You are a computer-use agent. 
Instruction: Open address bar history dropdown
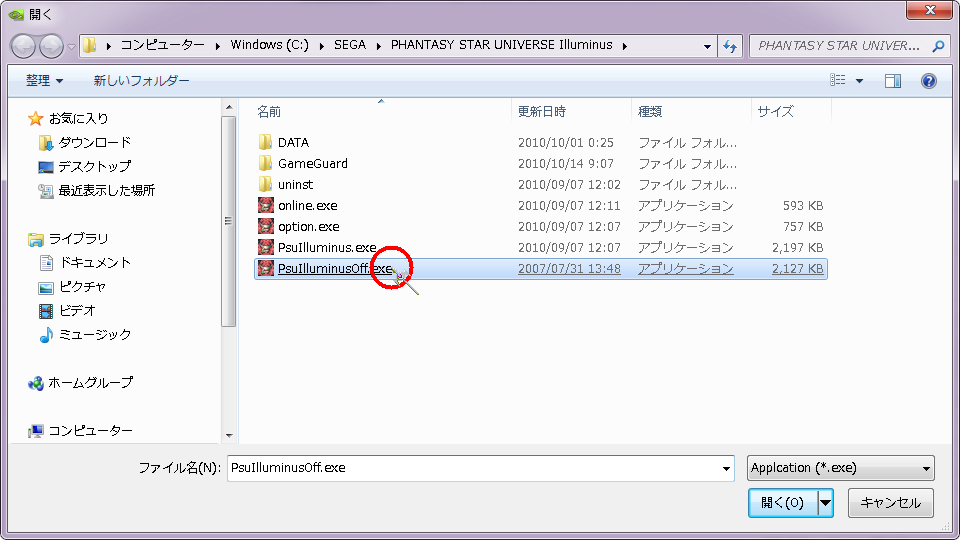coord(707,46)
